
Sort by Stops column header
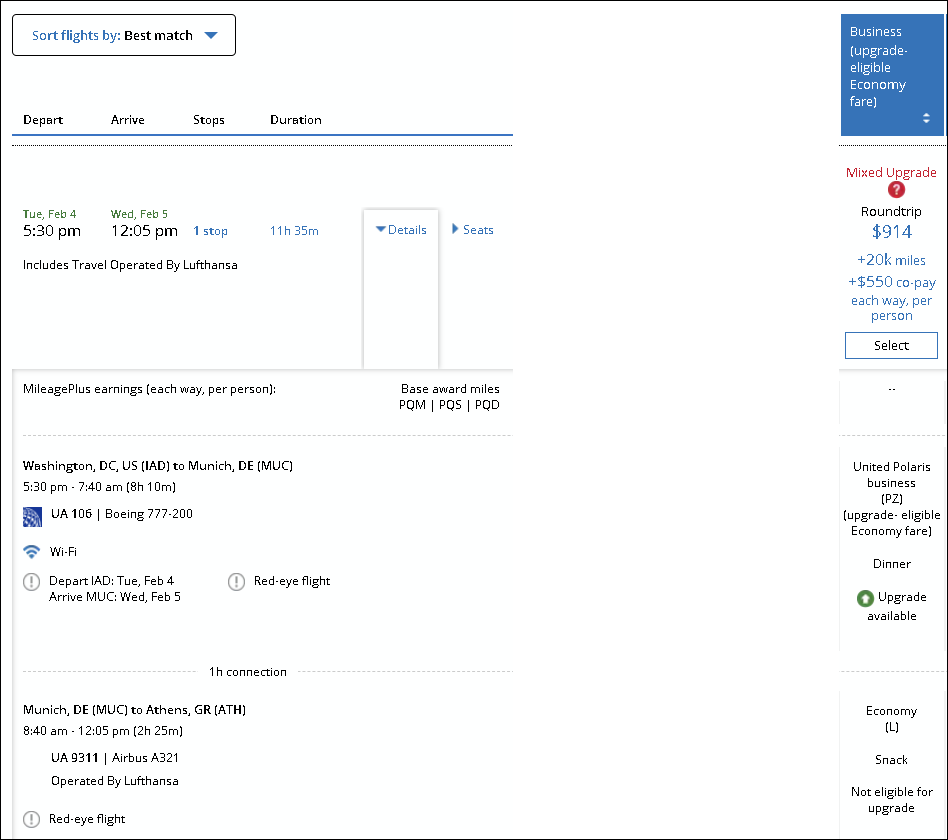[209, 120]
